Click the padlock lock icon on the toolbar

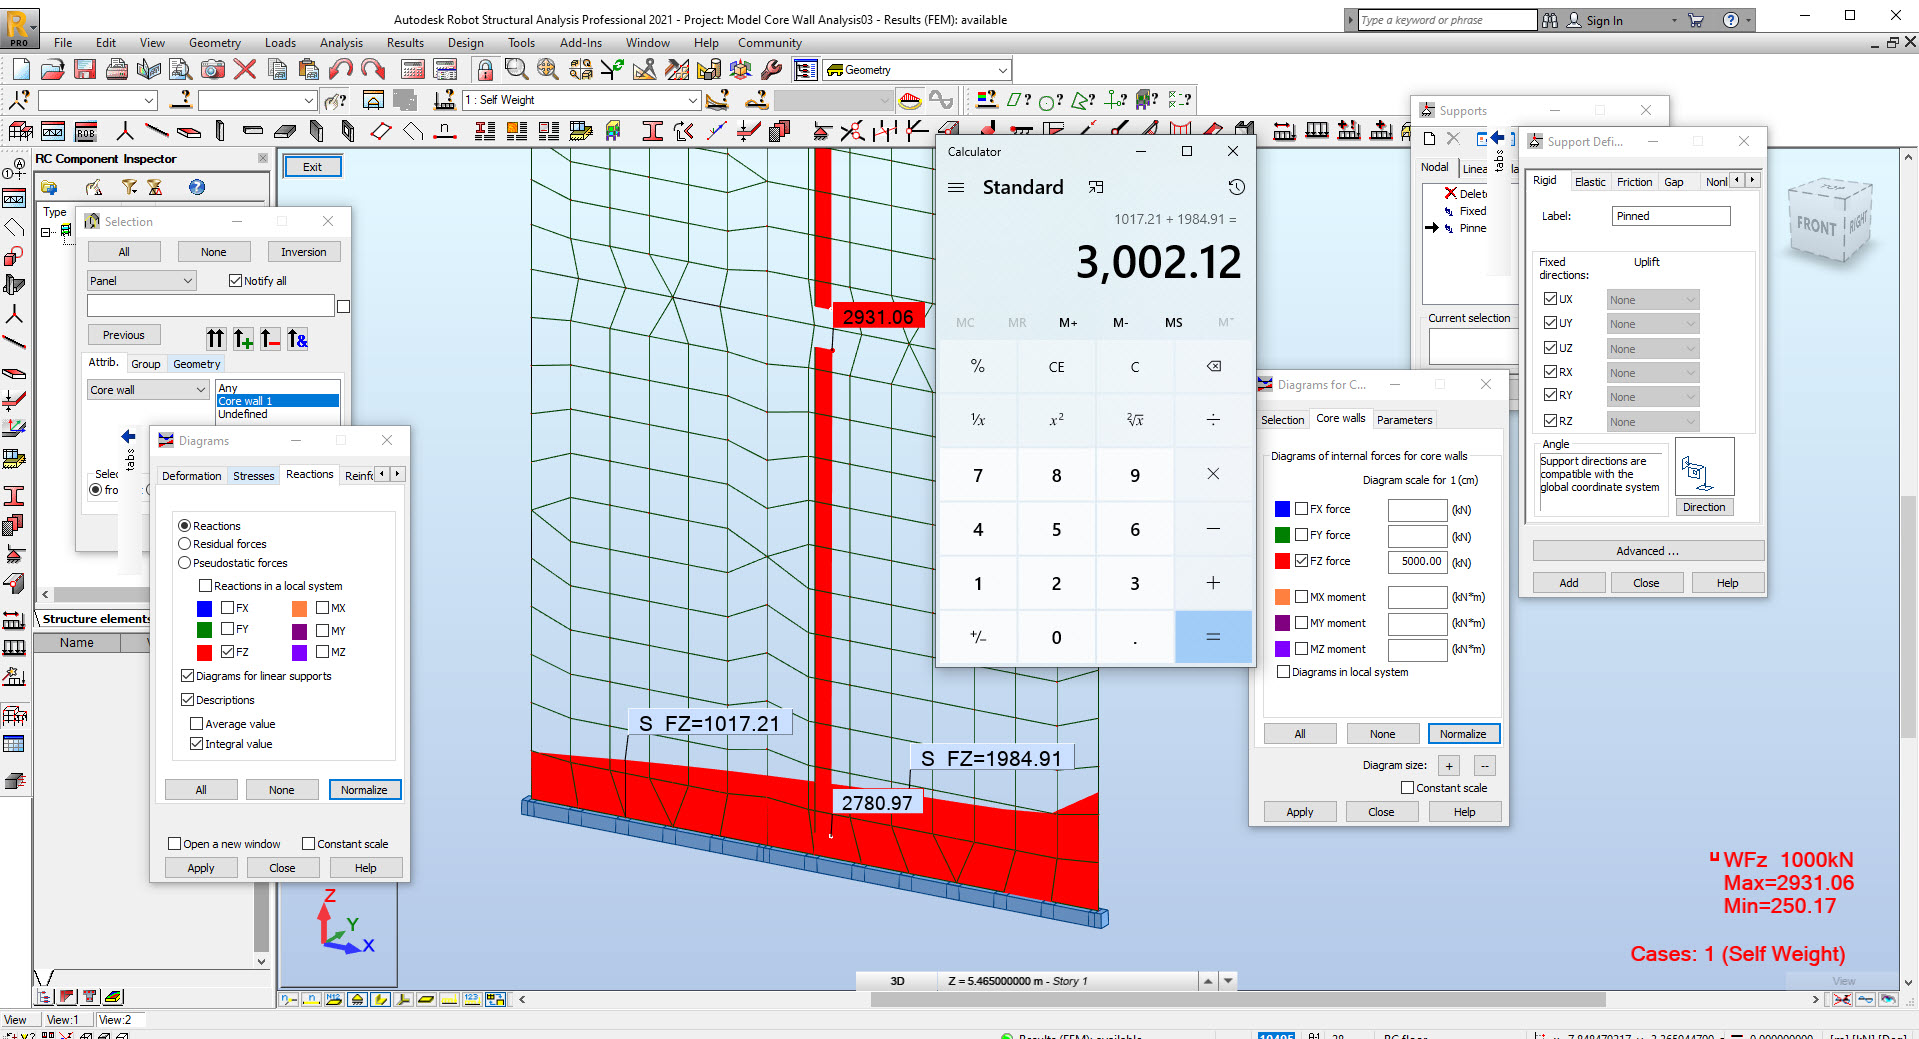pos(484,69)
